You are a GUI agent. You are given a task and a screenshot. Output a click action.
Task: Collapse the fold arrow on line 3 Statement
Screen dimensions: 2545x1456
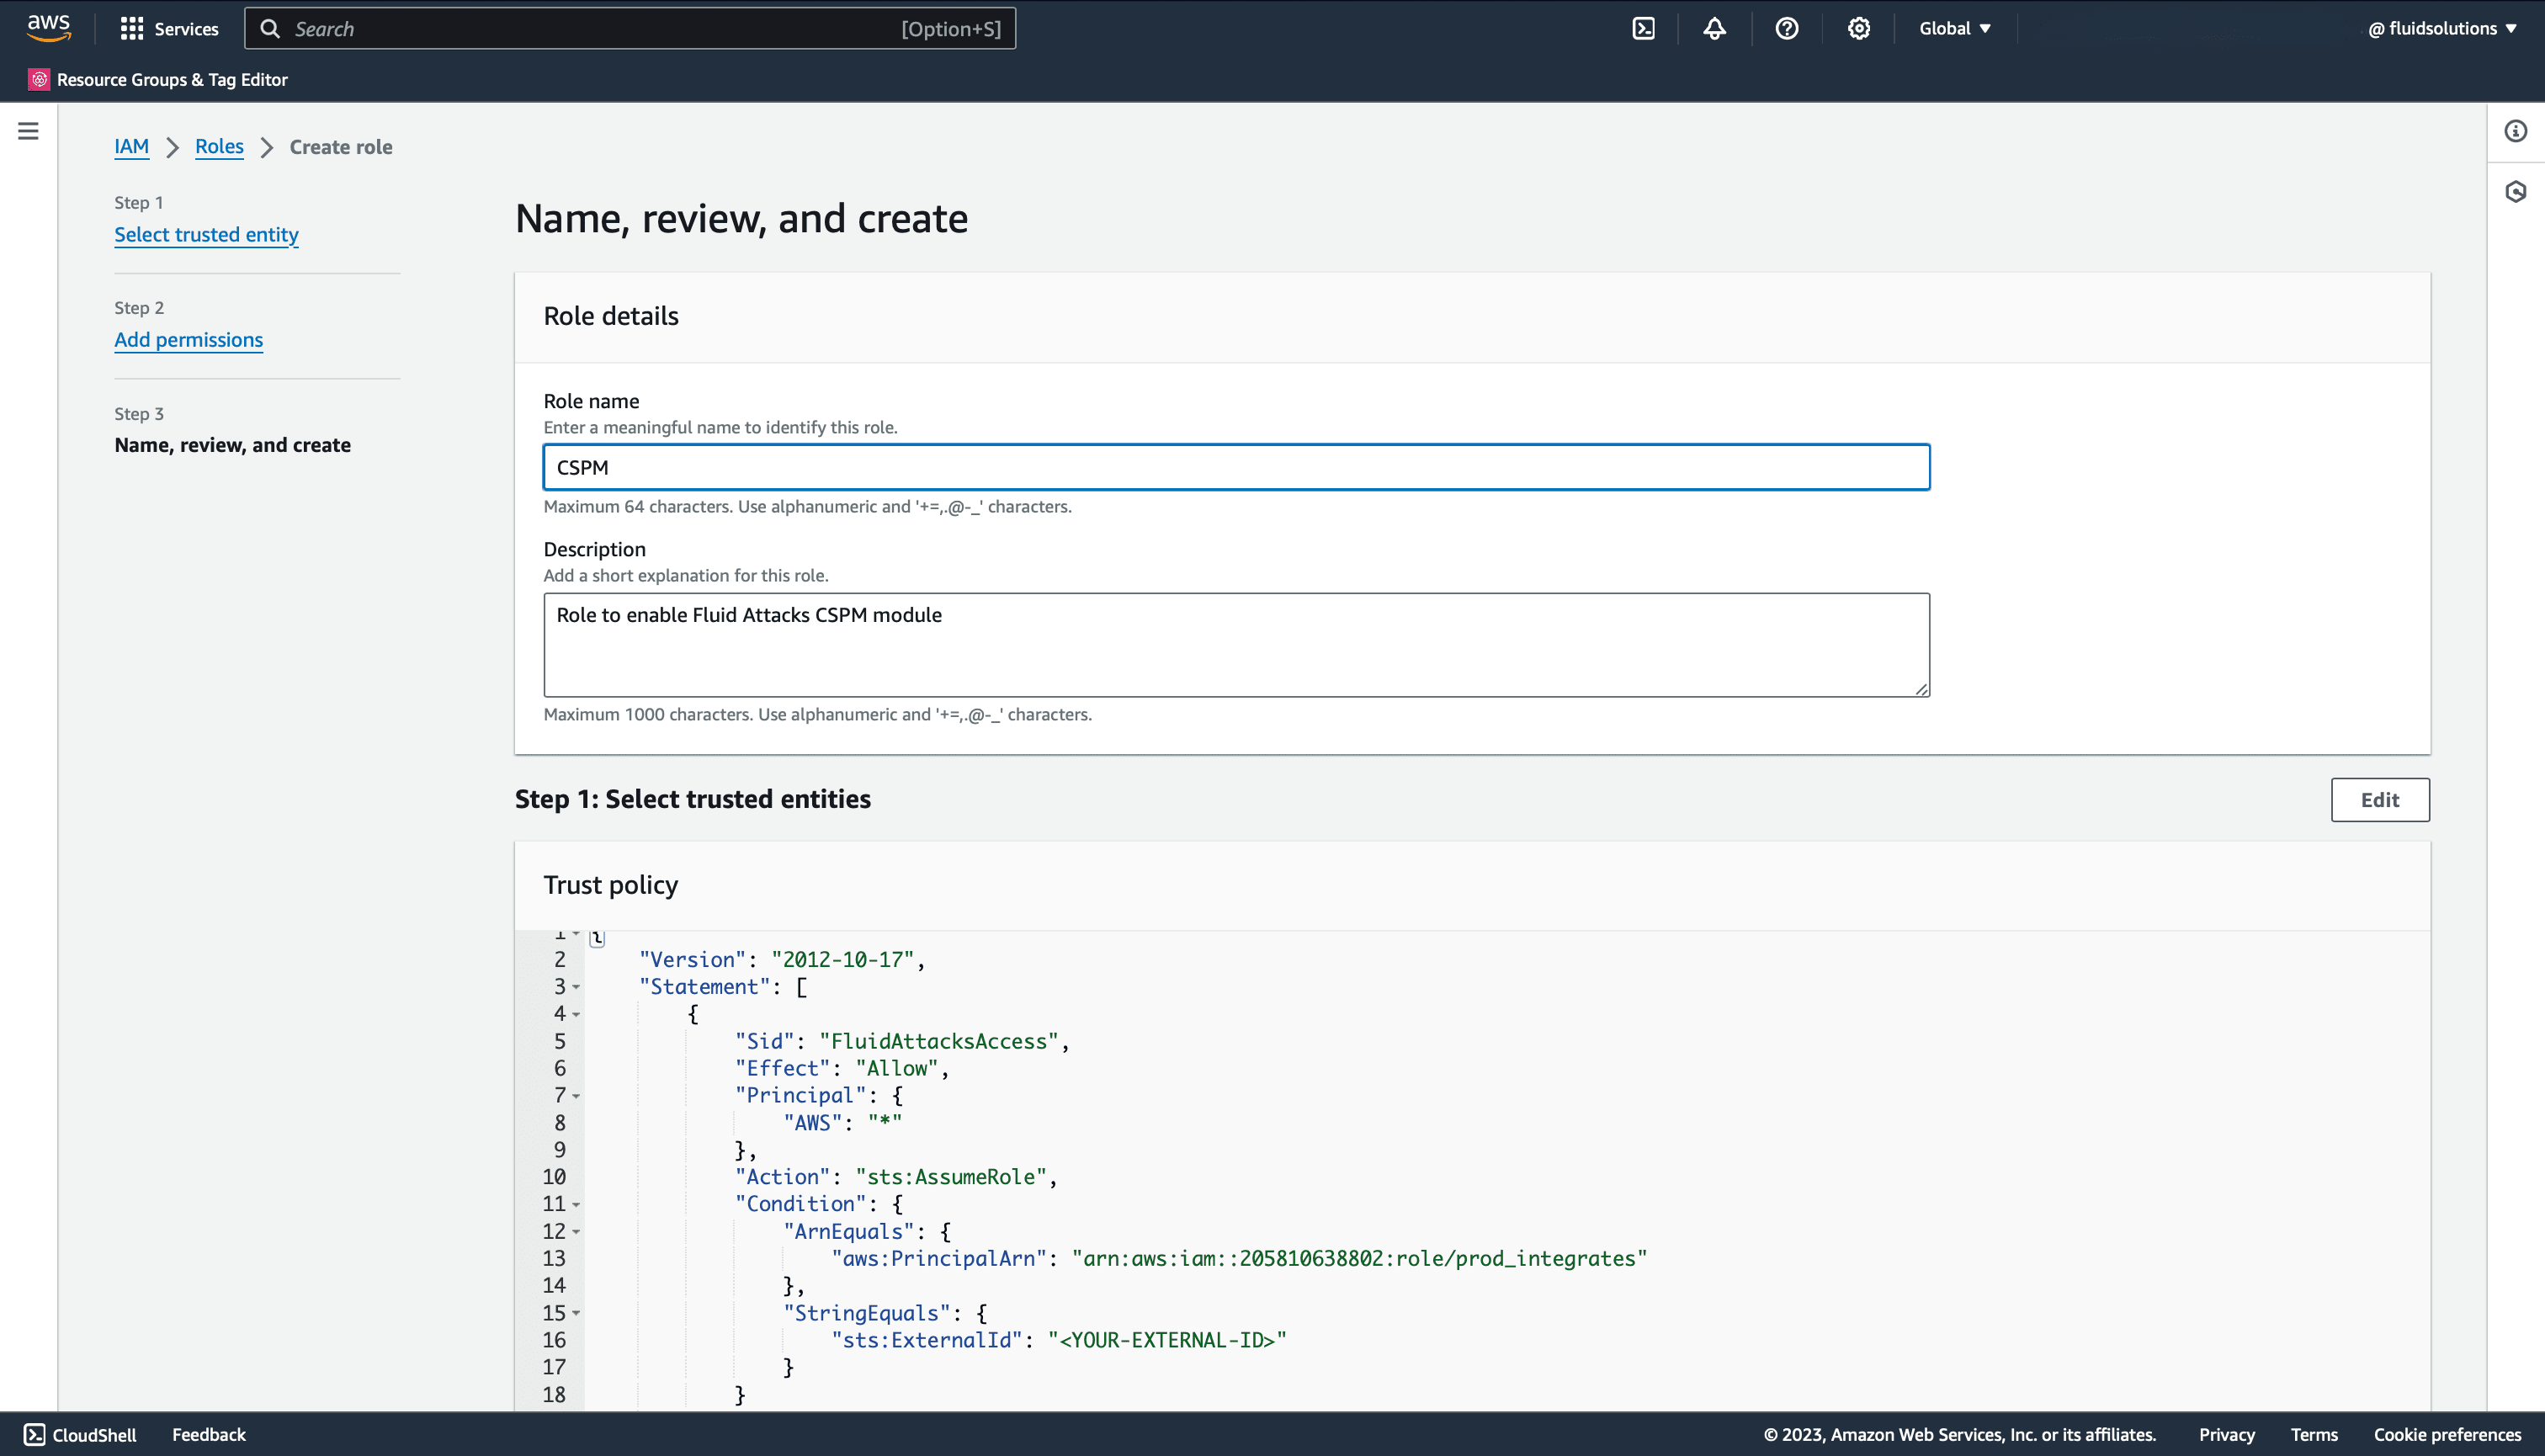click(576, 987)
